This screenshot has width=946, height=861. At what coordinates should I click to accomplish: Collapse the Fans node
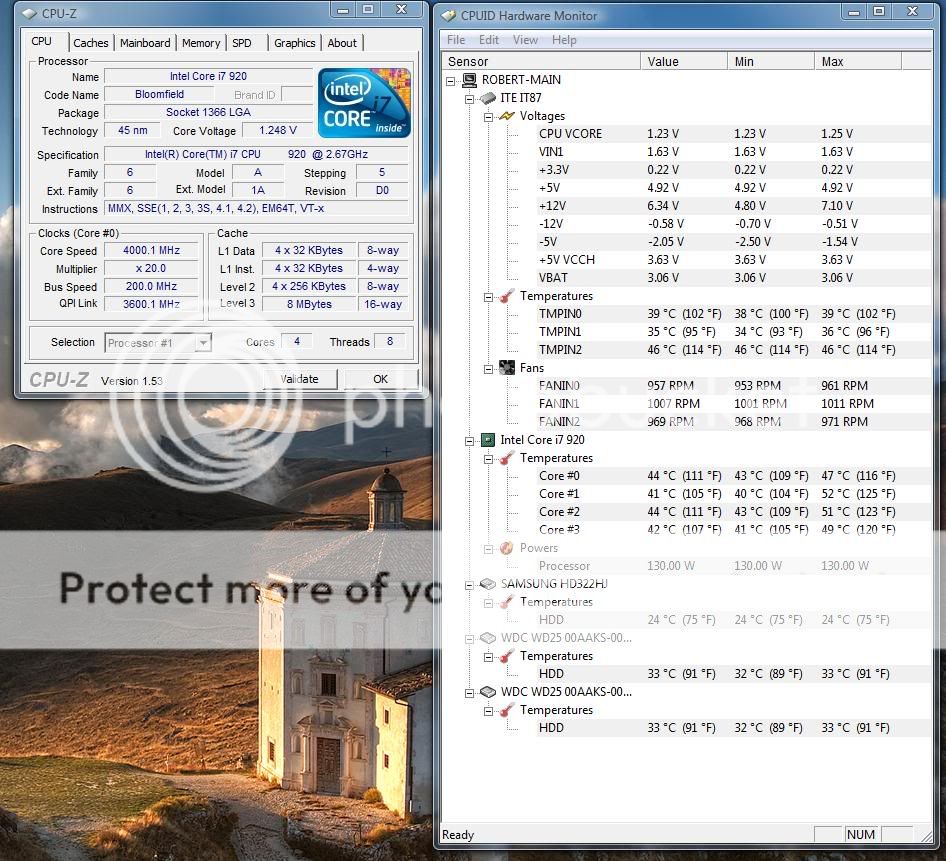pos(489,369)
